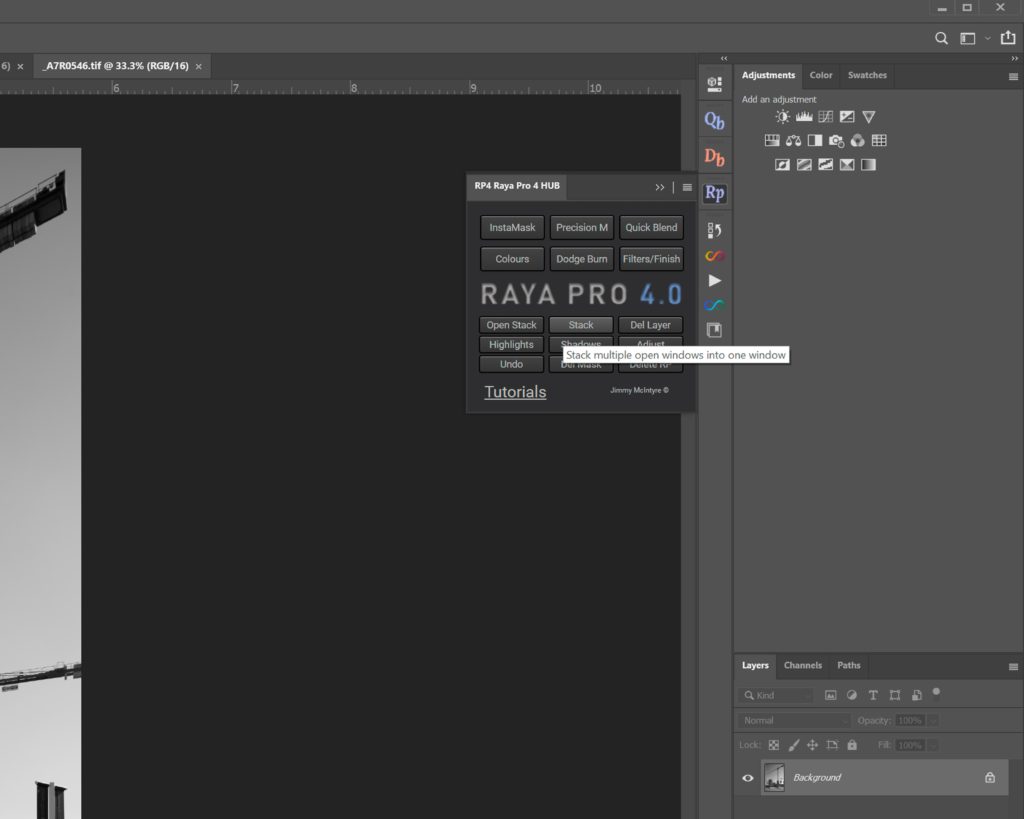Toggle prevent artboard auto-nesting lock
Image resolution: width=1024 pixels, height=819 pixels.
[832, 745]
